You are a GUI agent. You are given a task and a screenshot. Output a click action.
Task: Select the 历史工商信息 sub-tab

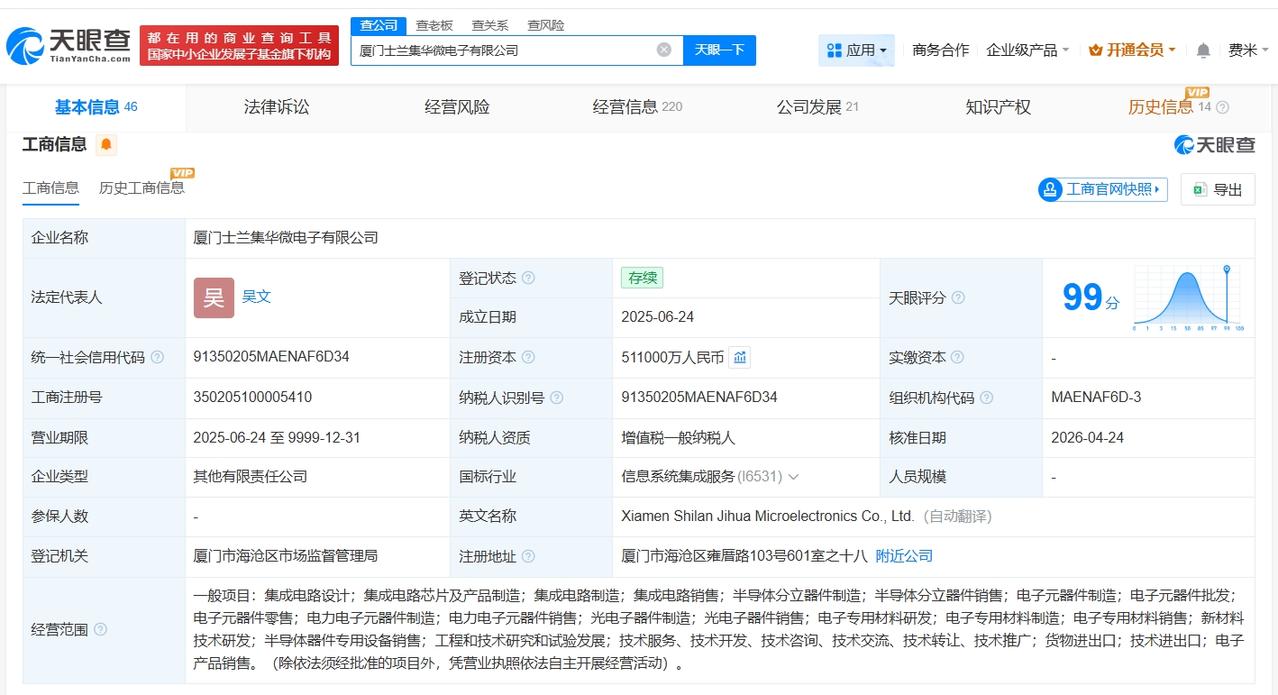[x=141, y=188]
